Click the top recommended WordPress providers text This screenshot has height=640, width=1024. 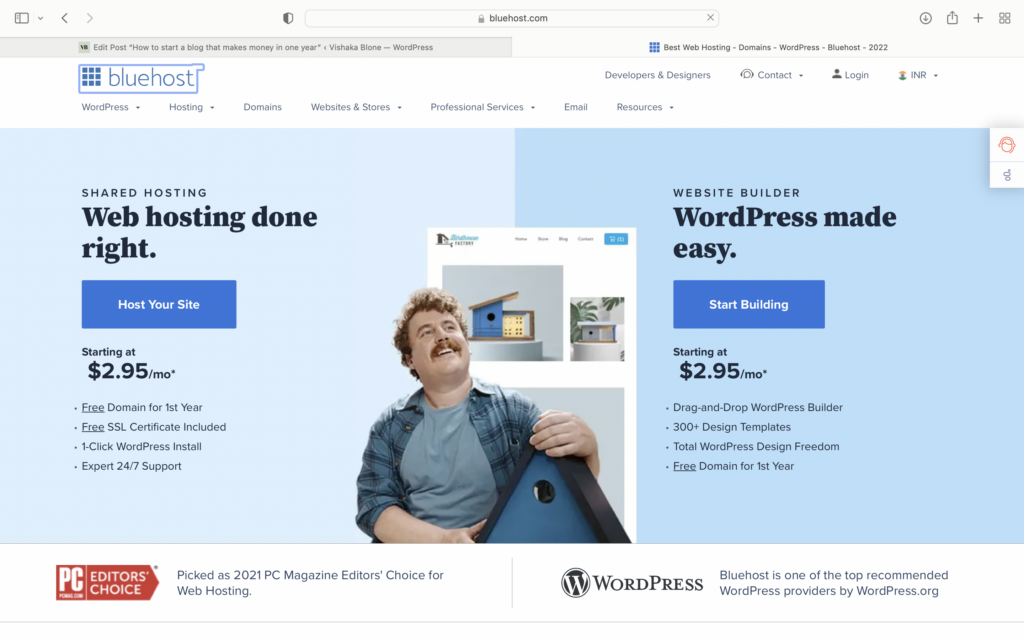click(x=833, y=583)
